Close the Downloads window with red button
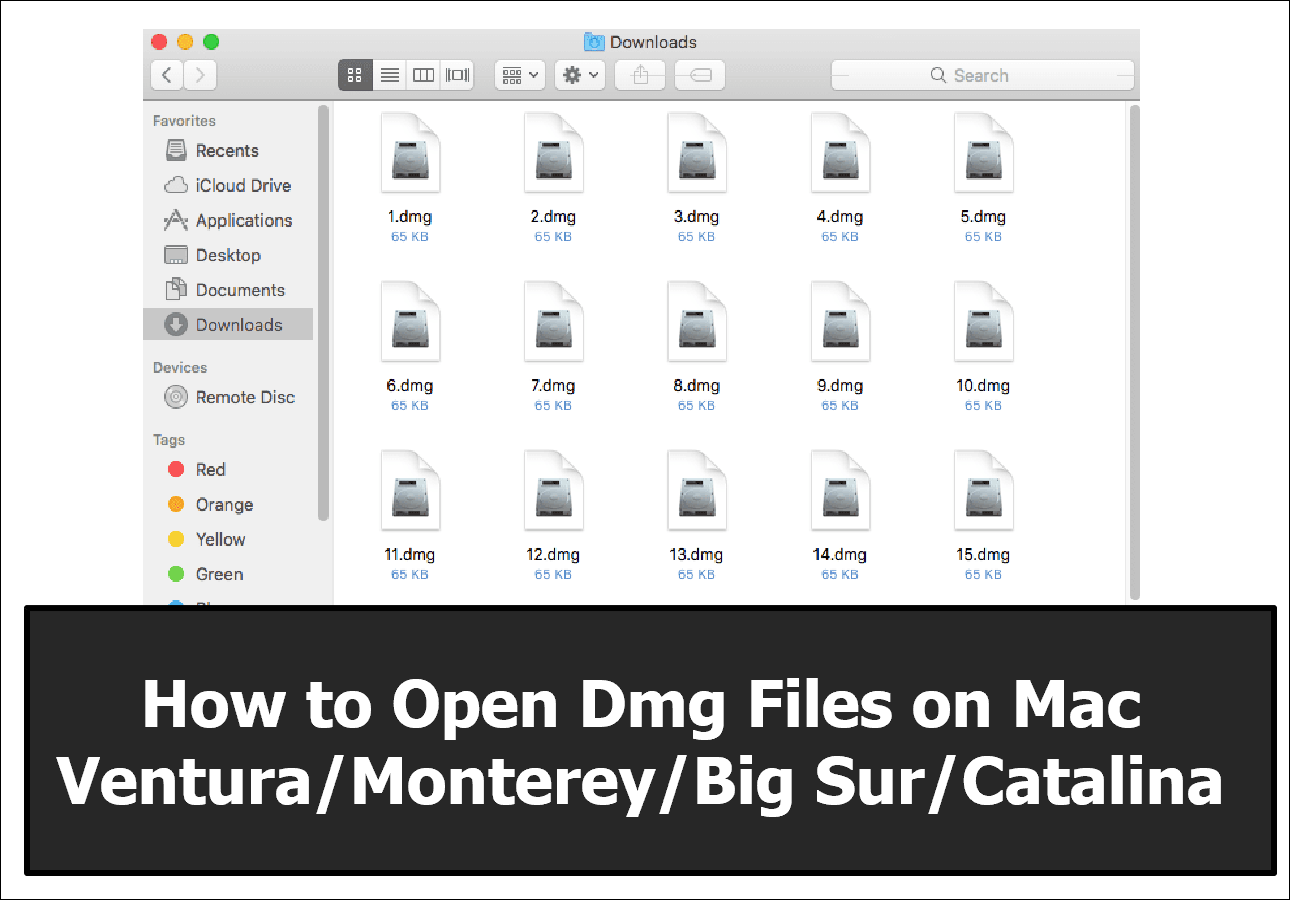Image resolution: width=1290 pixels, height=900 pixels. [x=159, y=42]
